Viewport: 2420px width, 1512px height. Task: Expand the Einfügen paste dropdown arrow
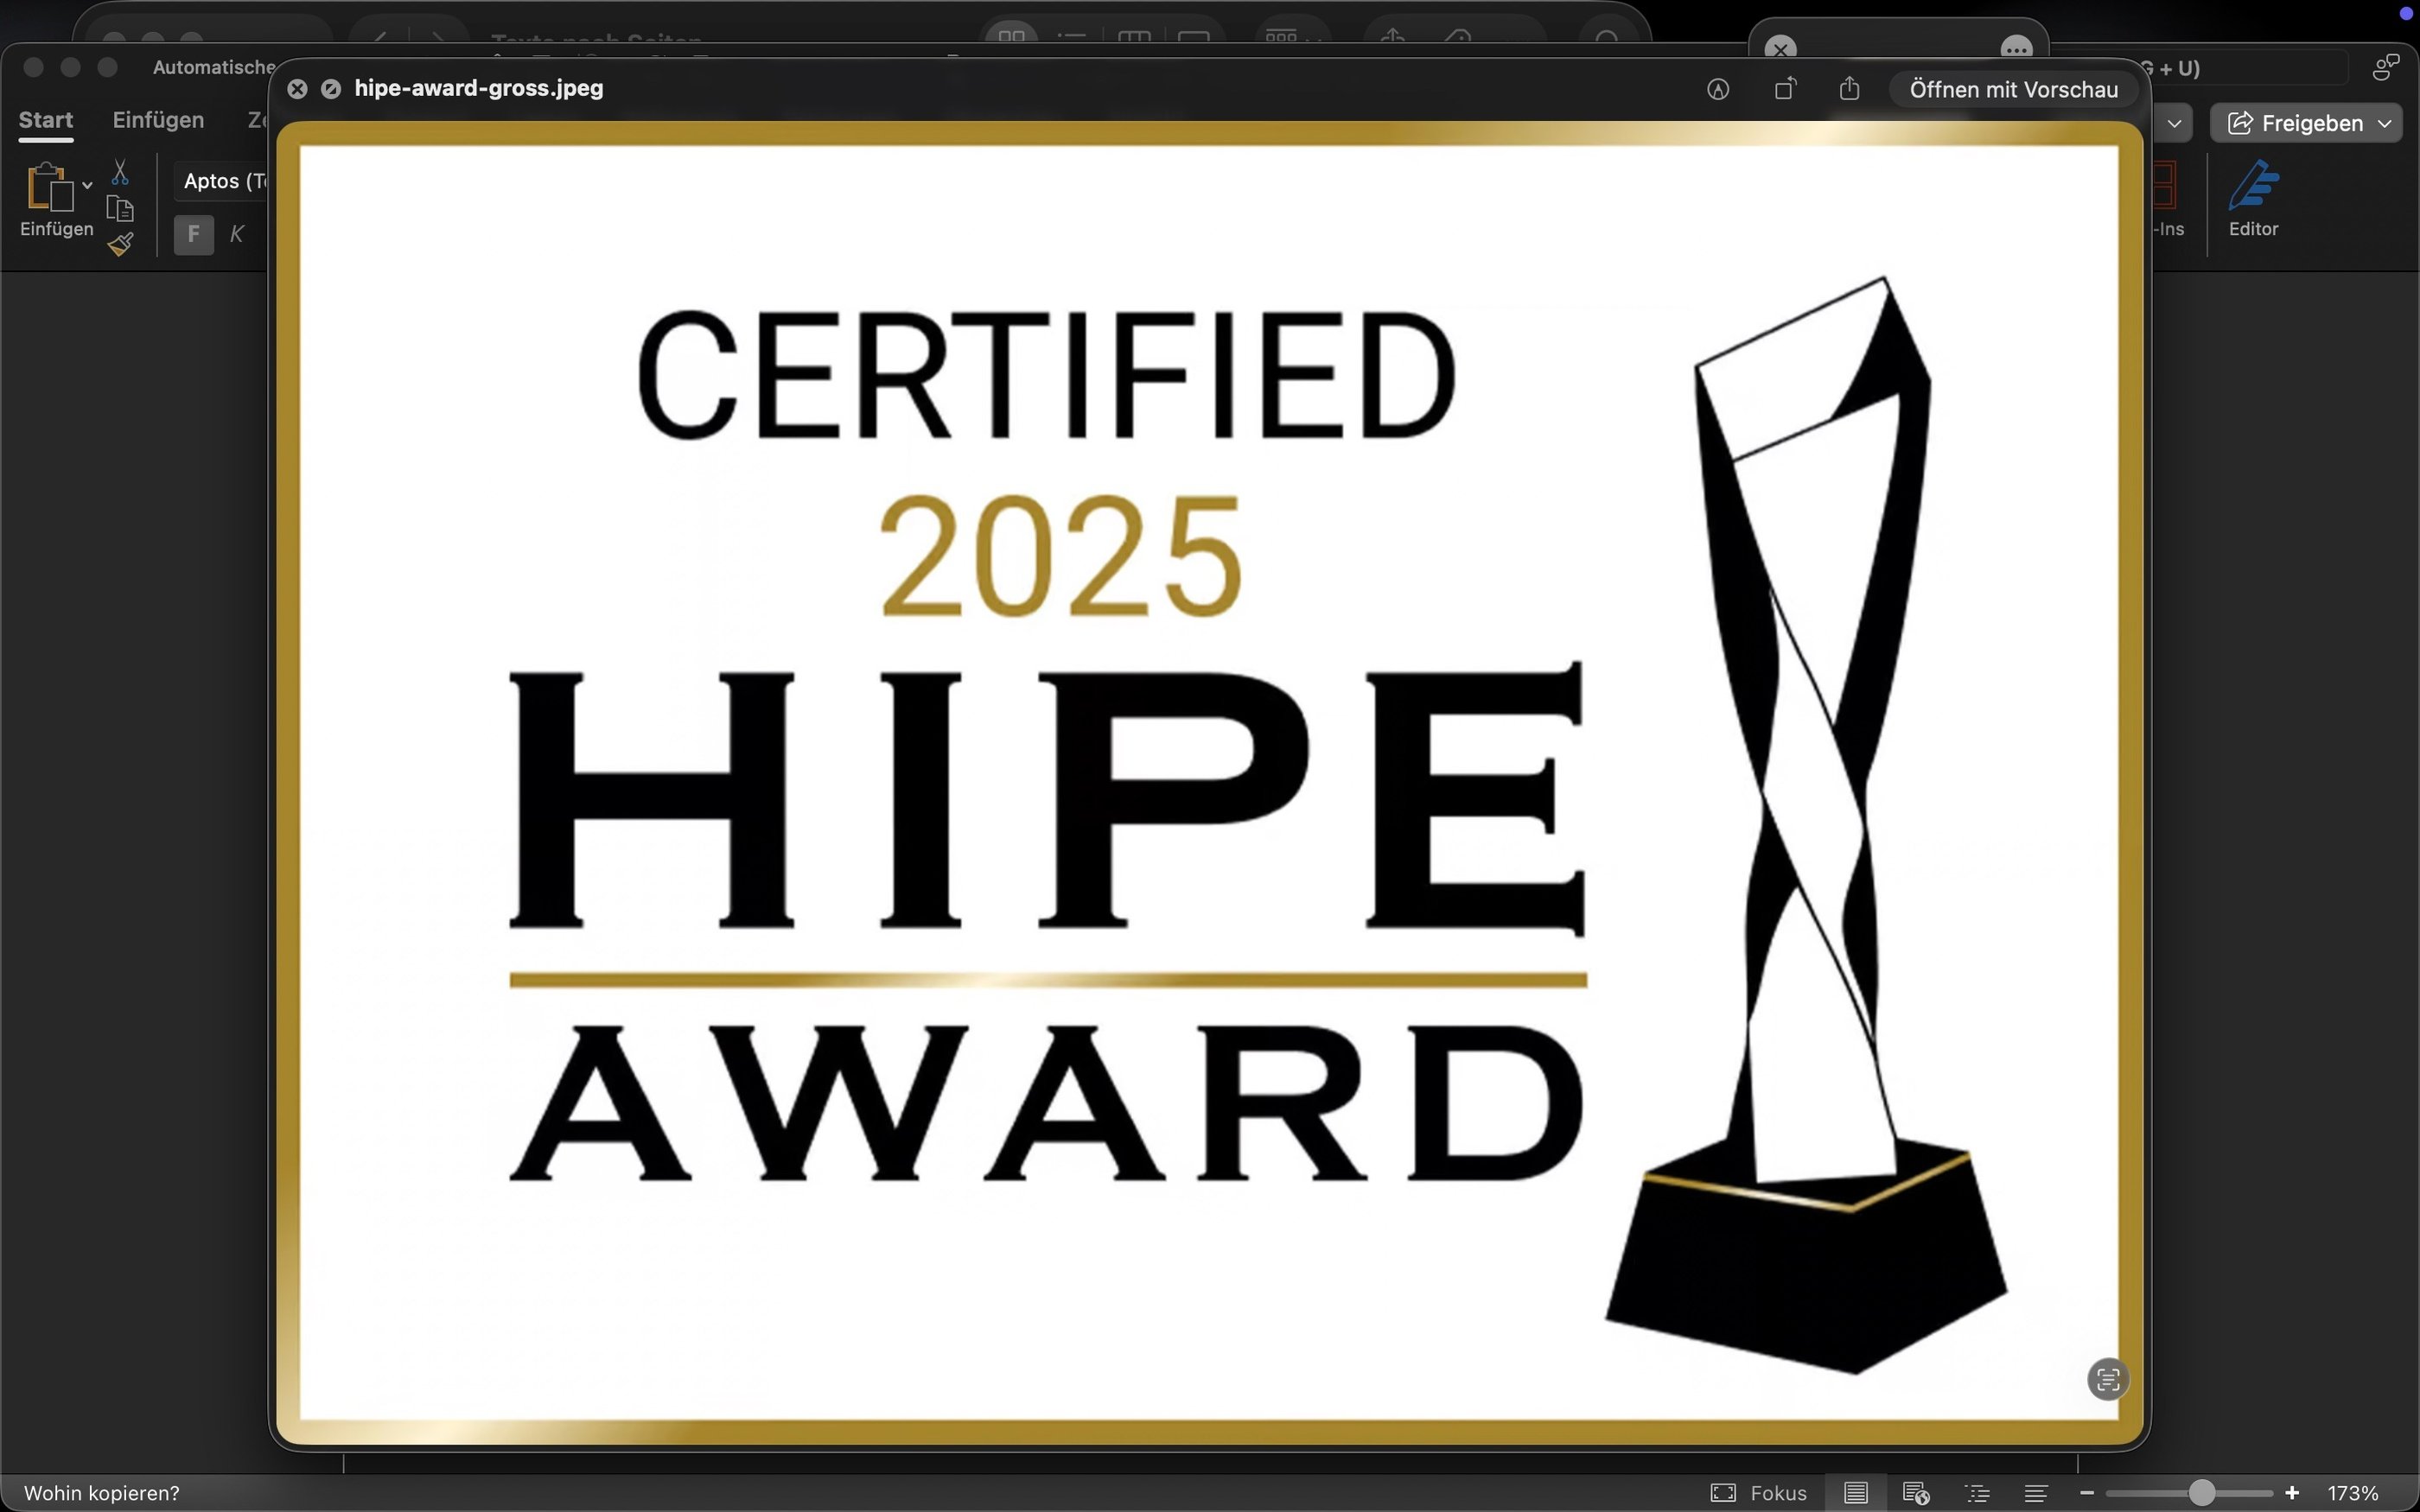coord(88,185)
